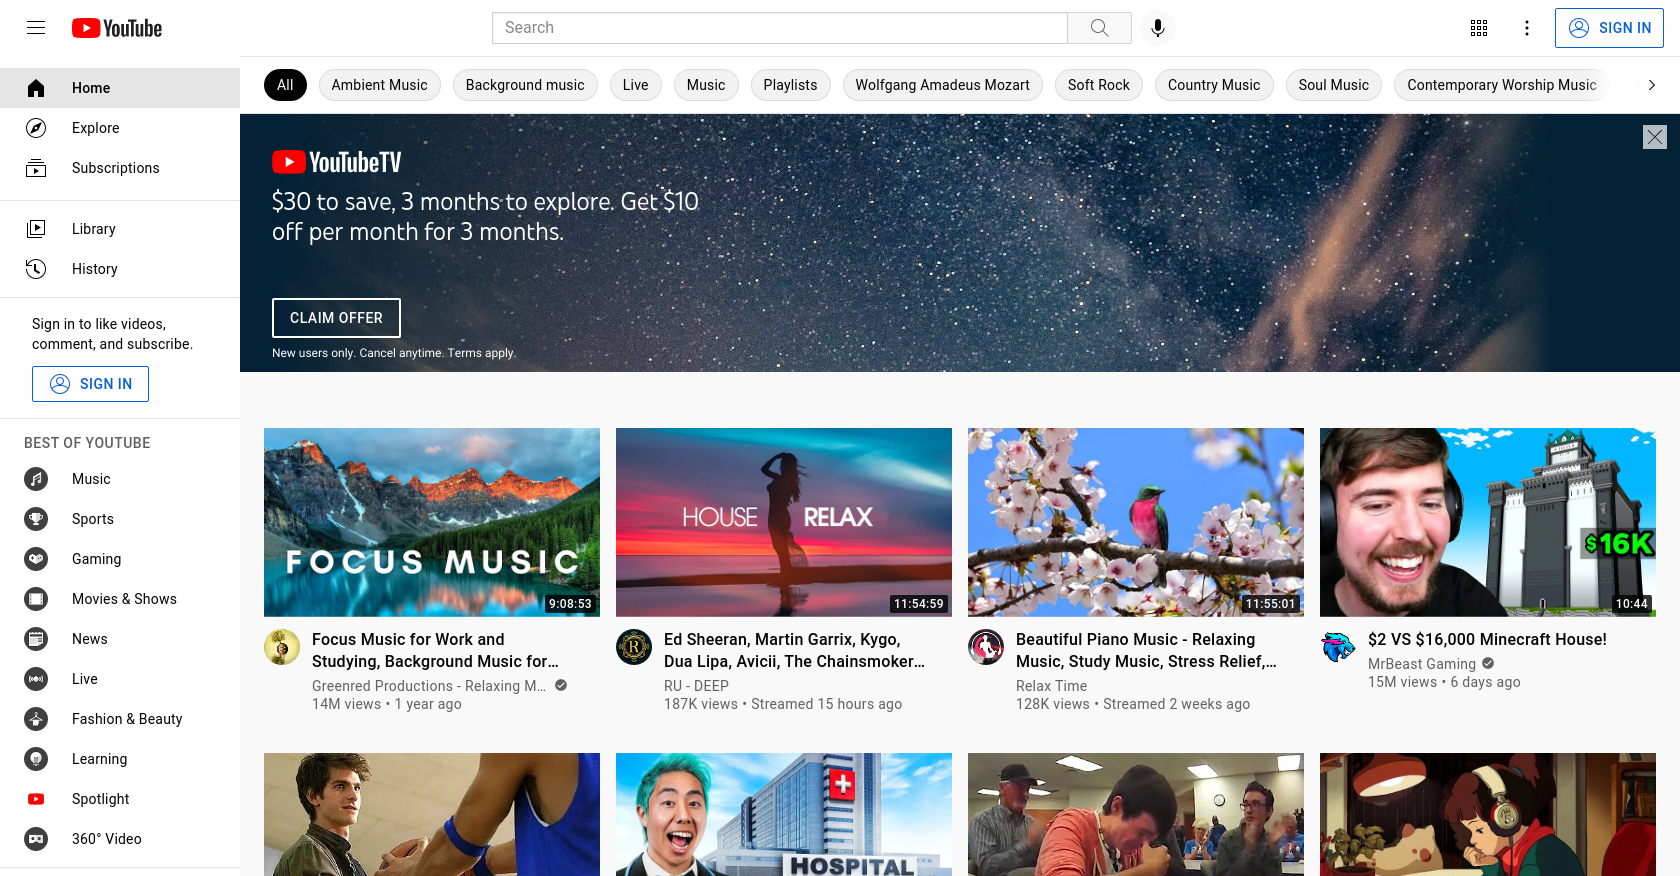The image size is (1680, 876).
Task: Open the RU - DEEP channel name link
Action: point(696,686)
